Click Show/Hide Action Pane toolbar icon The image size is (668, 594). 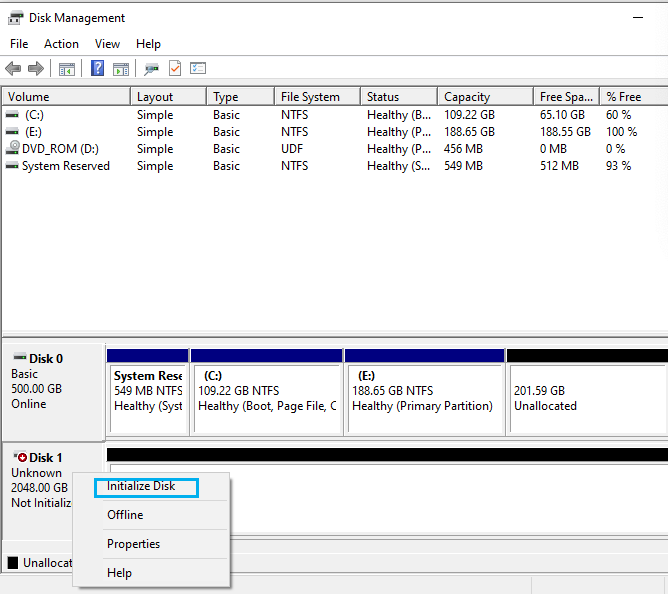click(121, 69)
